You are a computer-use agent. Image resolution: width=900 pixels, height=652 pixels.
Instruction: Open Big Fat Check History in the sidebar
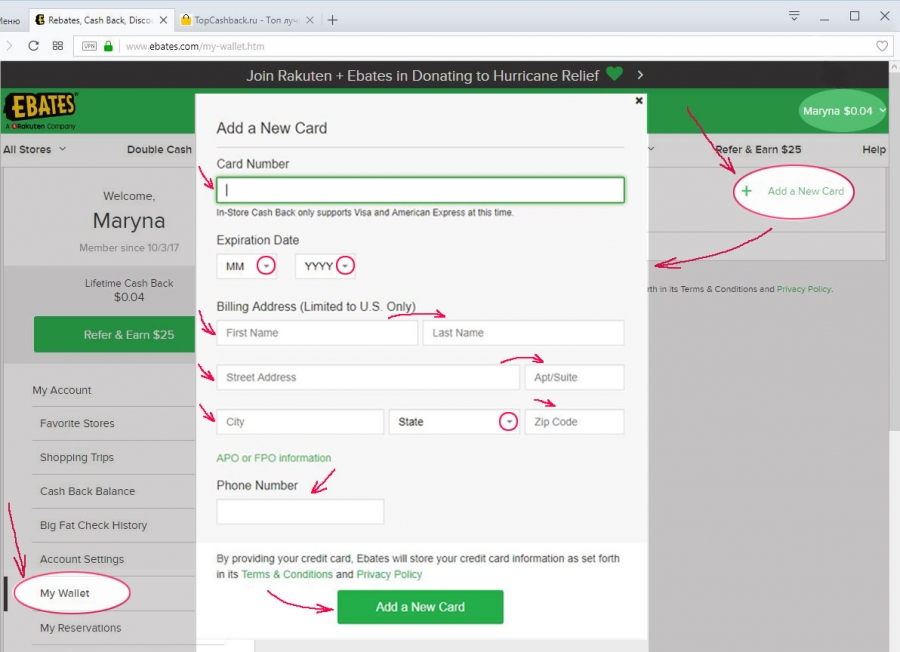click(94, 525)
